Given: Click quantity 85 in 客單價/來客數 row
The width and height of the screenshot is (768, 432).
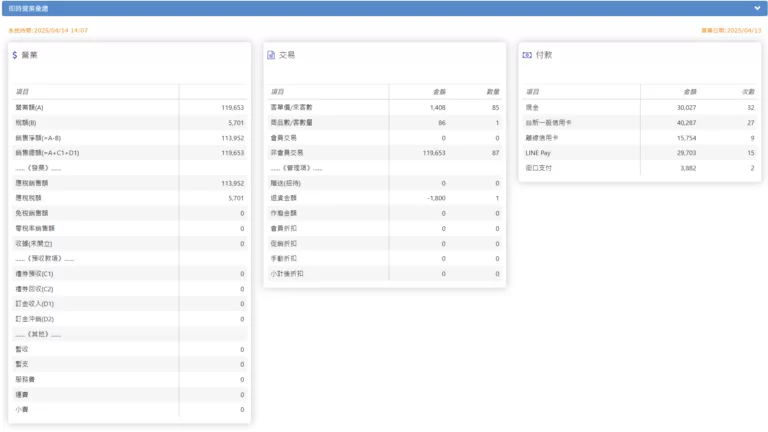Looking at the screenshot, I should 496,107.
